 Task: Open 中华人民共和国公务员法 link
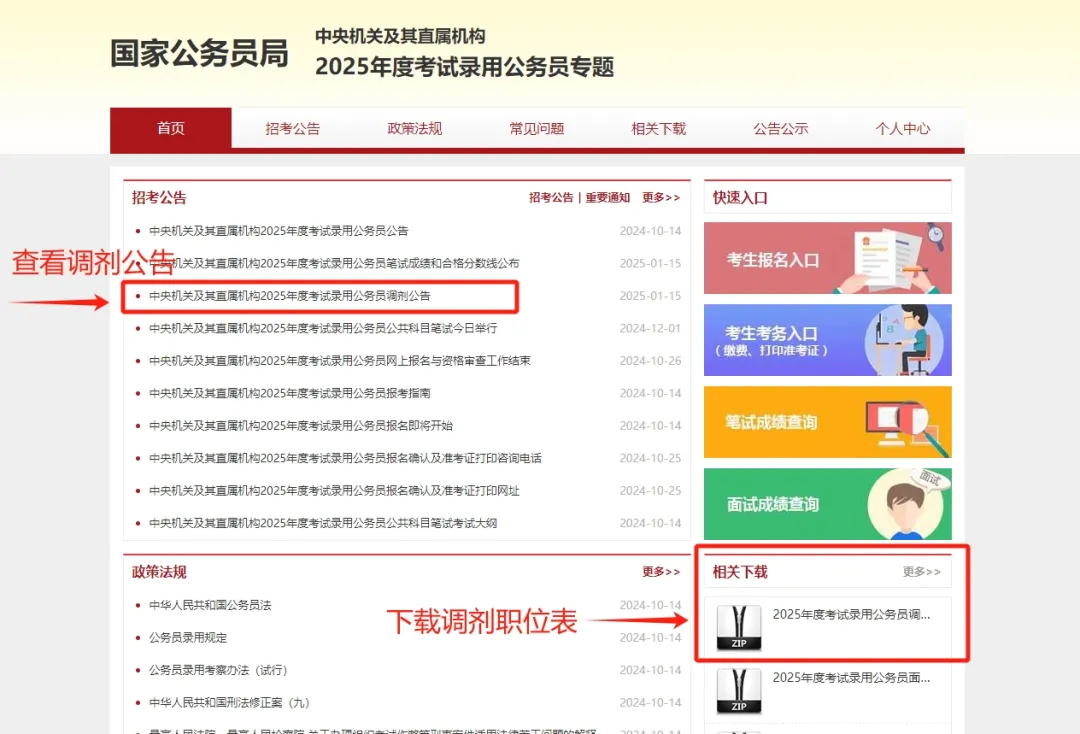210,605
